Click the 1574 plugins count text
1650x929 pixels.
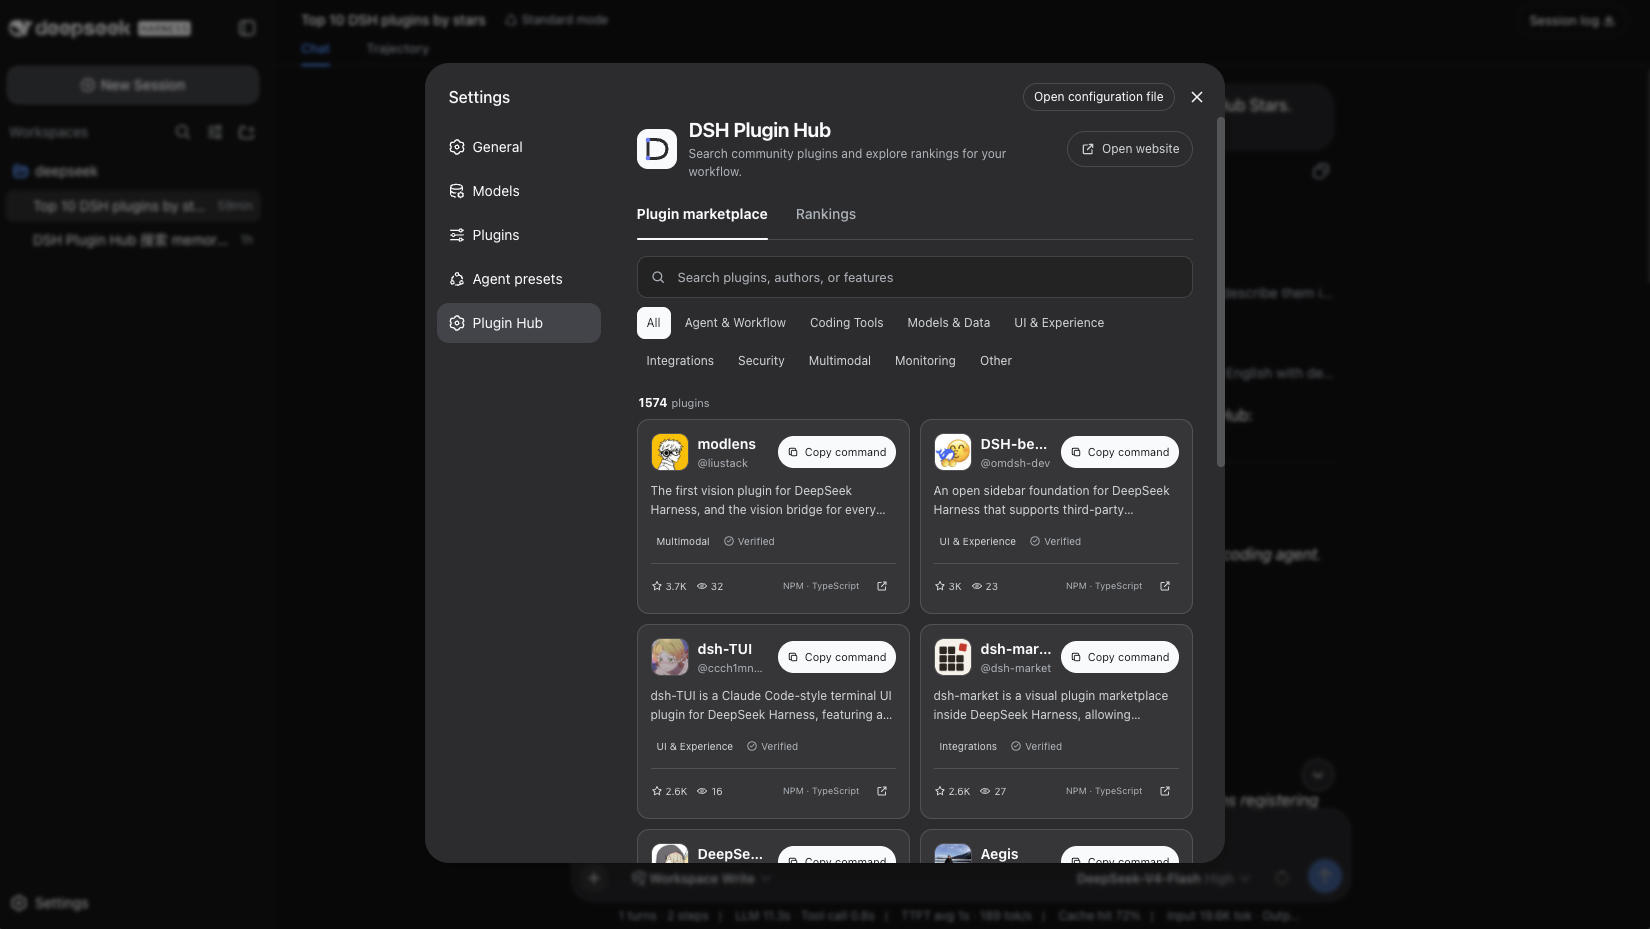click(x=674, y=403)
